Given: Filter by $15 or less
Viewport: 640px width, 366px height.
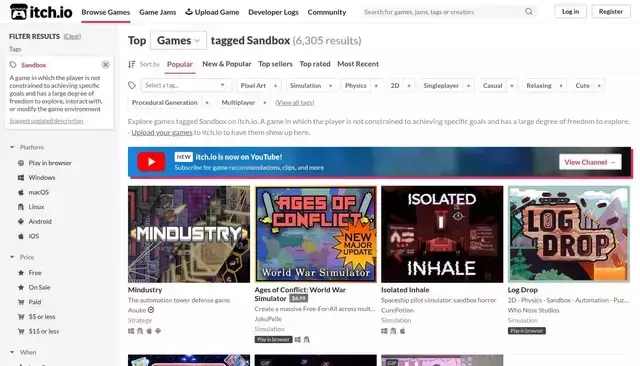Looking at the screenshot, I should tap(44, 331).
